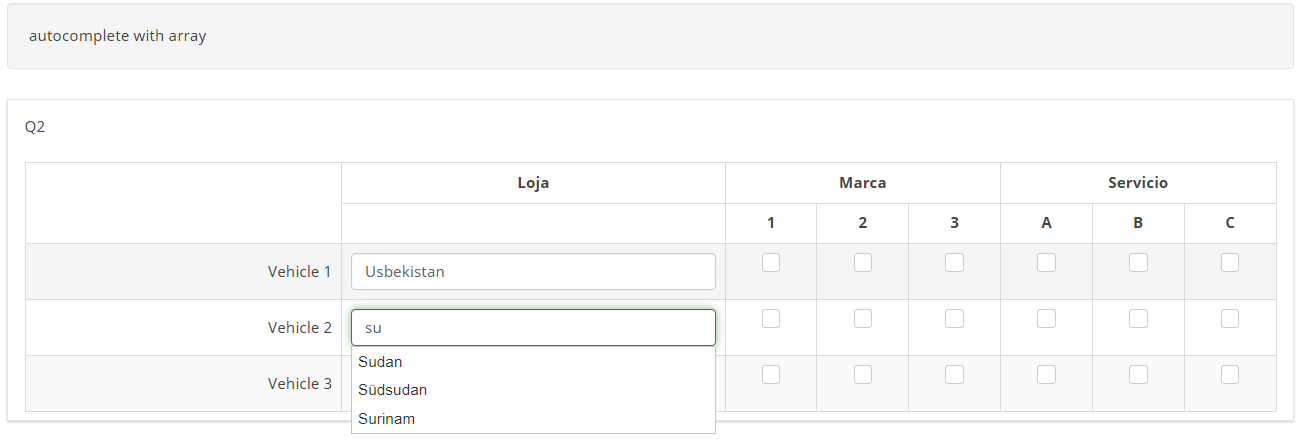Toggle Vehicle 2 Marca 2 checkbox

(863, 319)
